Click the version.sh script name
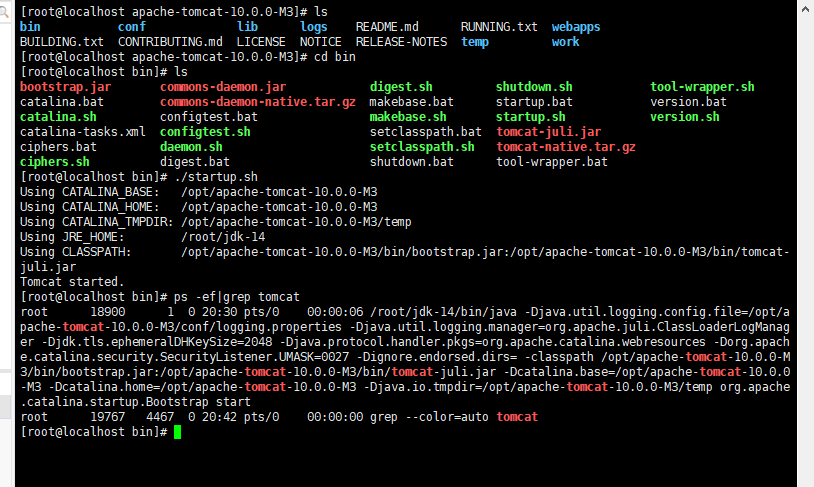 click(x=685, y=117)
